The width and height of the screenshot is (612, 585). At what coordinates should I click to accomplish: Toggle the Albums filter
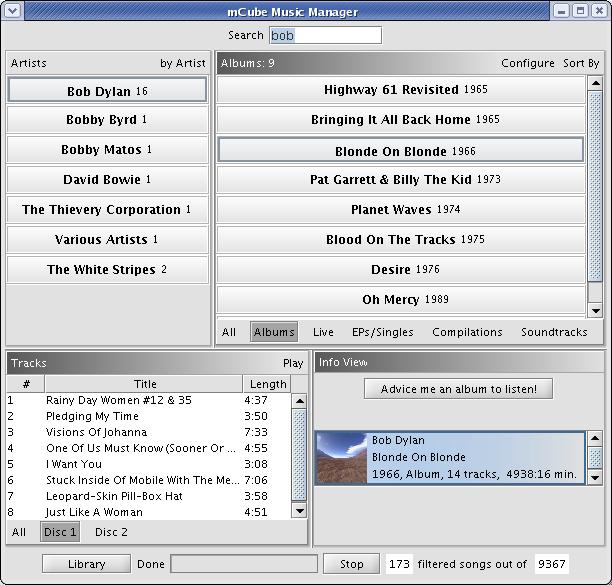coord(274,332)
